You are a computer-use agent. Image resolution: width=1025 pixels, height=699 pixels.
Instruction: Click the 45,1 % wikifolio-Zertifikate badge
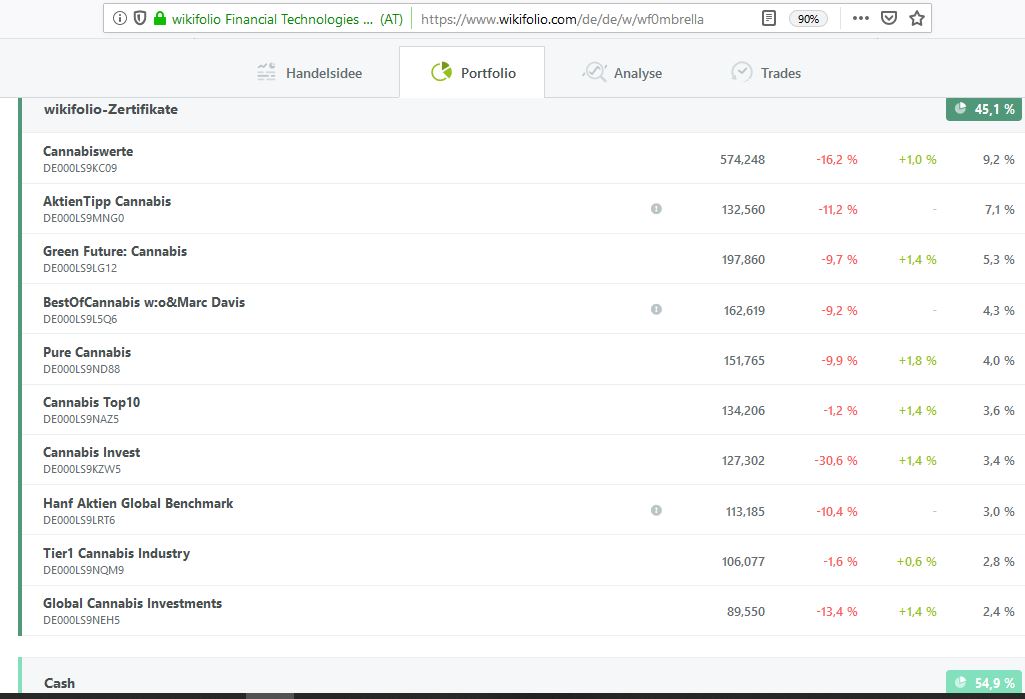984,109
